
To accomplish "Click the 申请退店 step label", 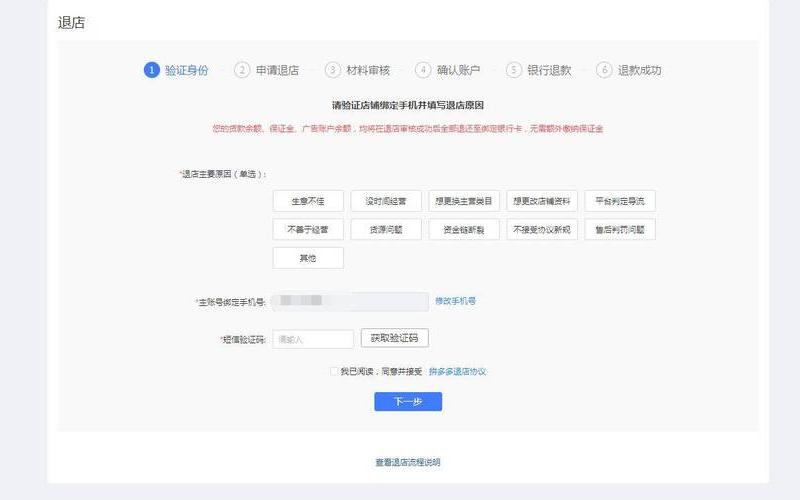I will click(278, 70).
